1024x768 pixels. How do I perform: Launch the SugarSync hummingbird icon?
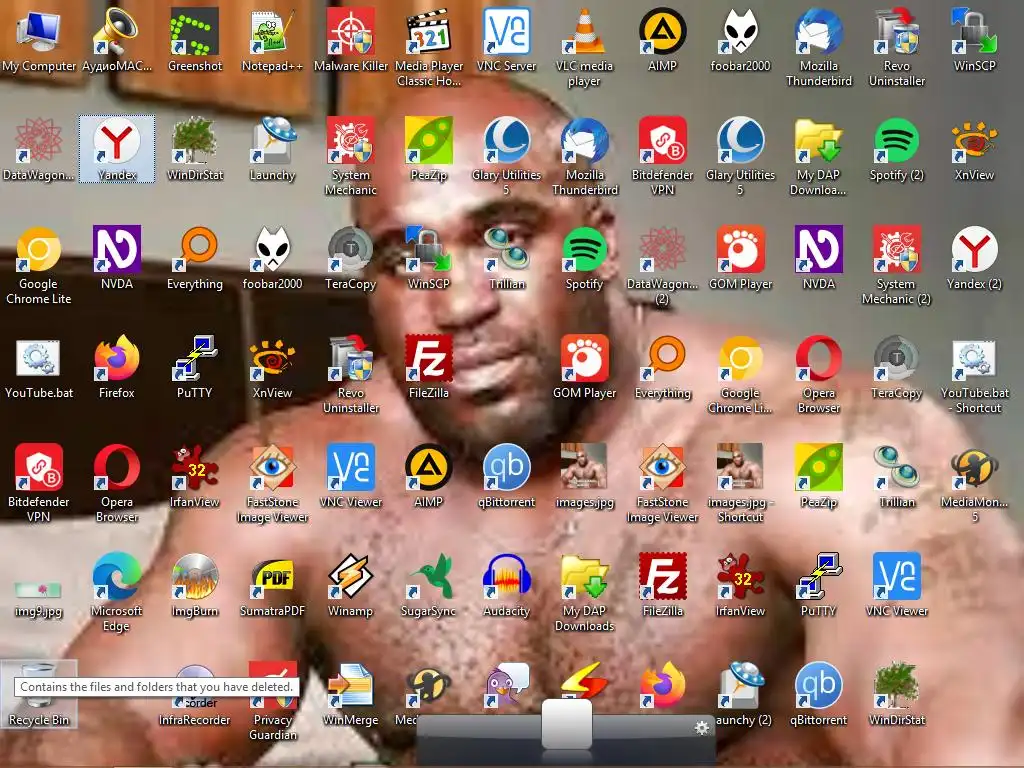click(x=428, y=586)
